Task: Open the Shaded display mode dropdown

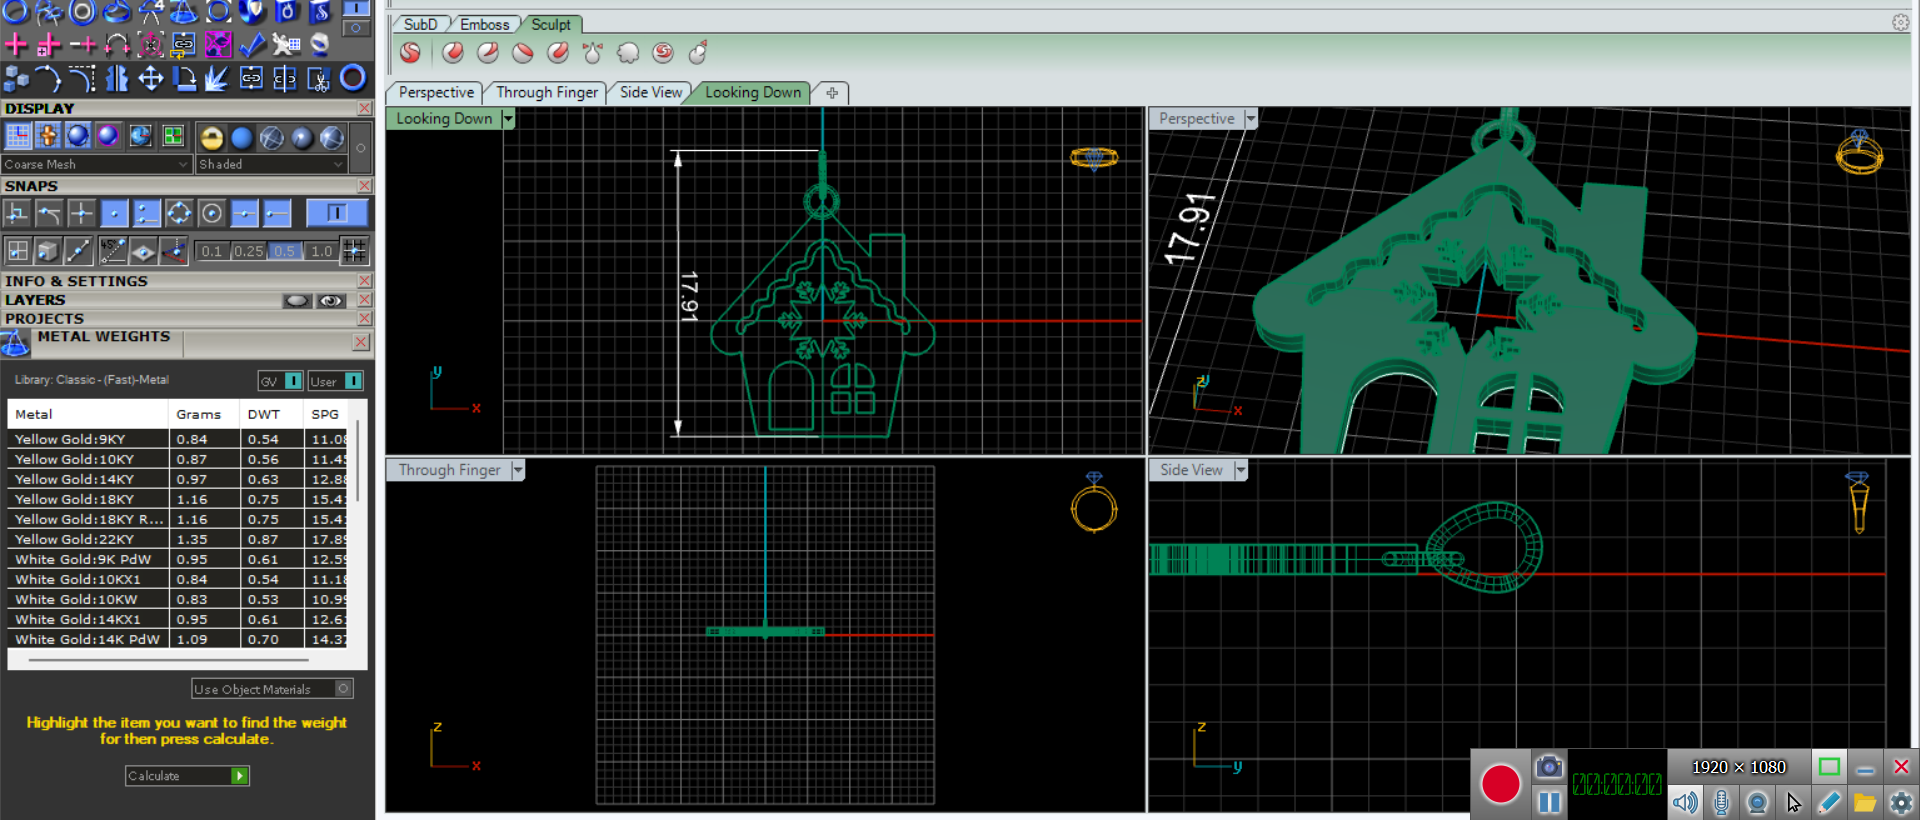Action: click(270, 164)
